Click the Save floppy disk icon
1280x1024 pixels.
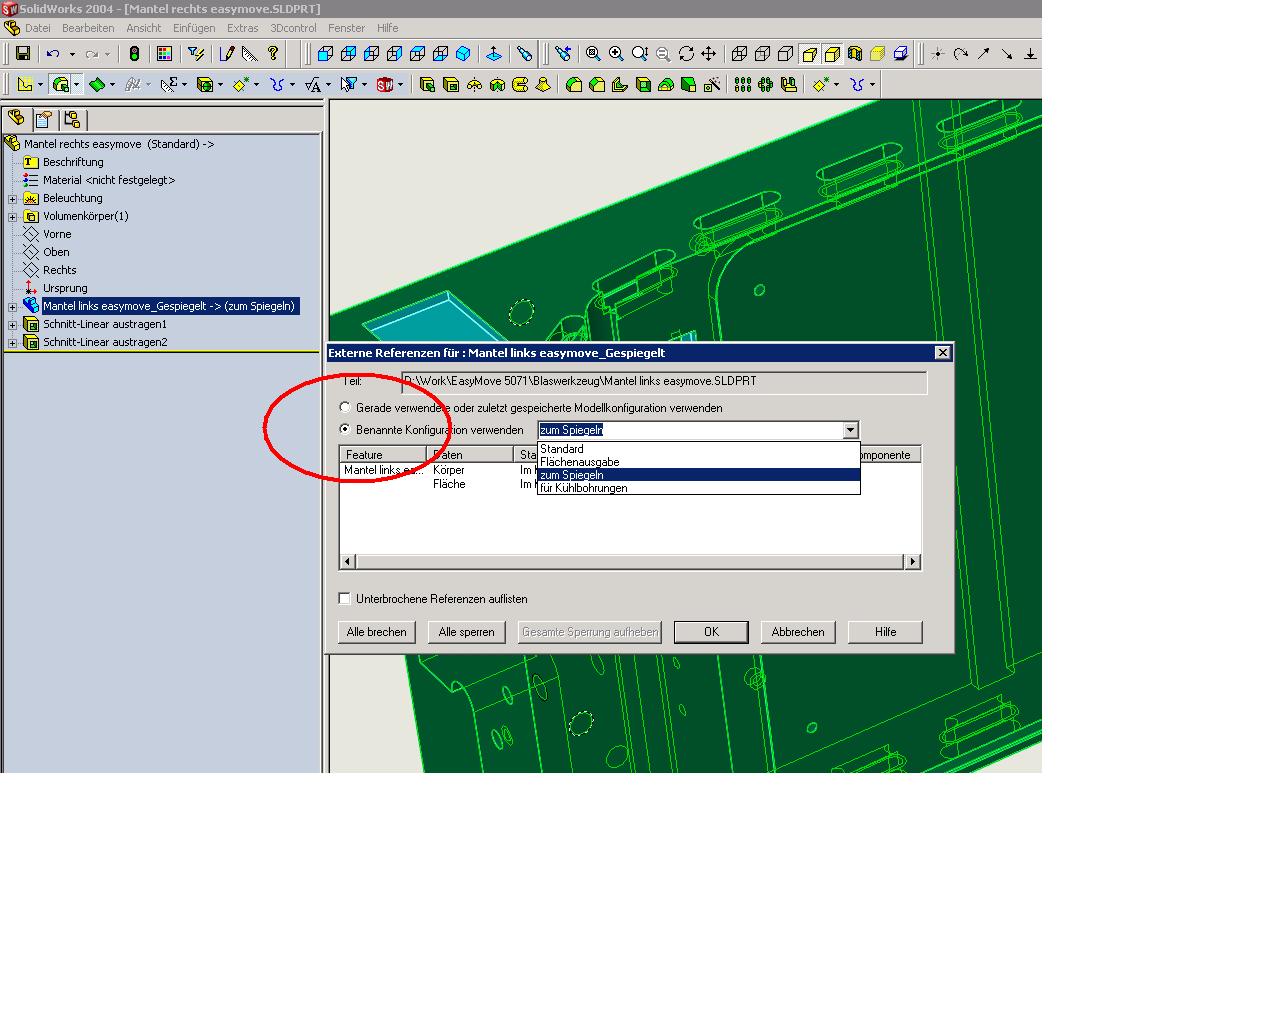pyautogui.click(x=23, y=54)
